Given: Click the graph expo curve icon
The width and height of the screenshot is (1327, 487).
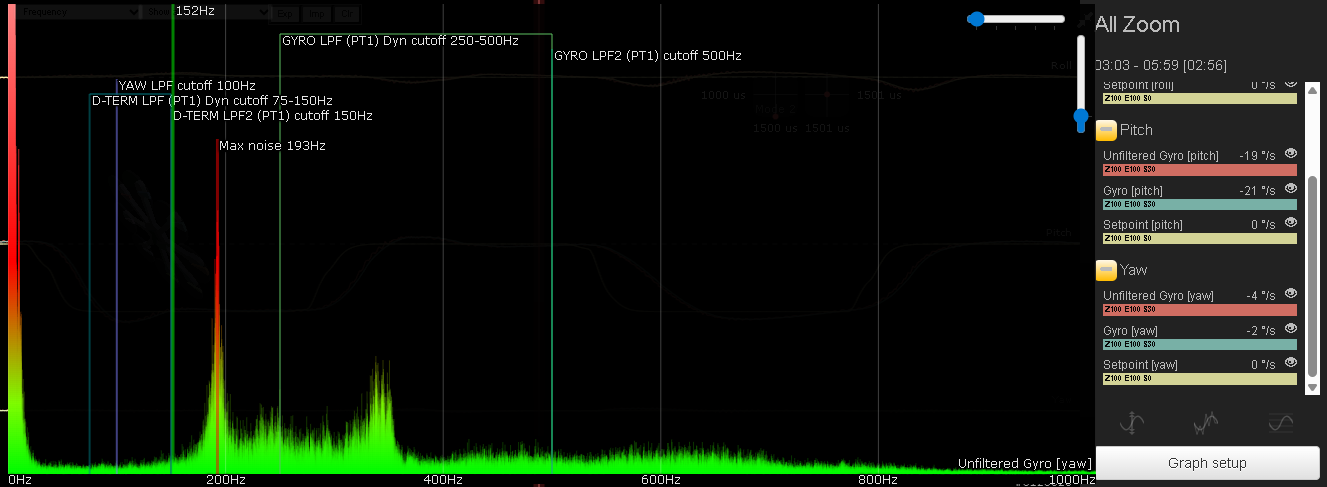Looking at the screenshot, I should click(x=1131, y=424).
